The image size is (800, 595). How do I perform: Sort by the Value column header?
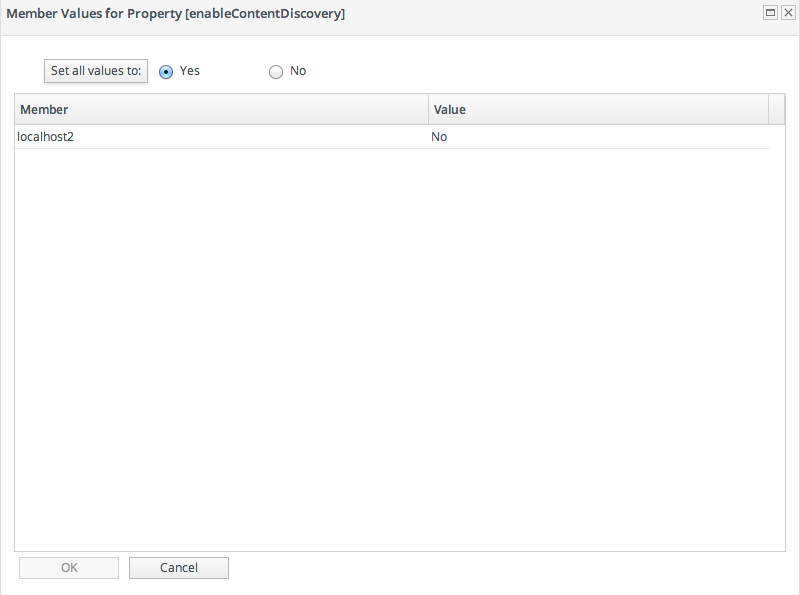click(x=598, y=110)
